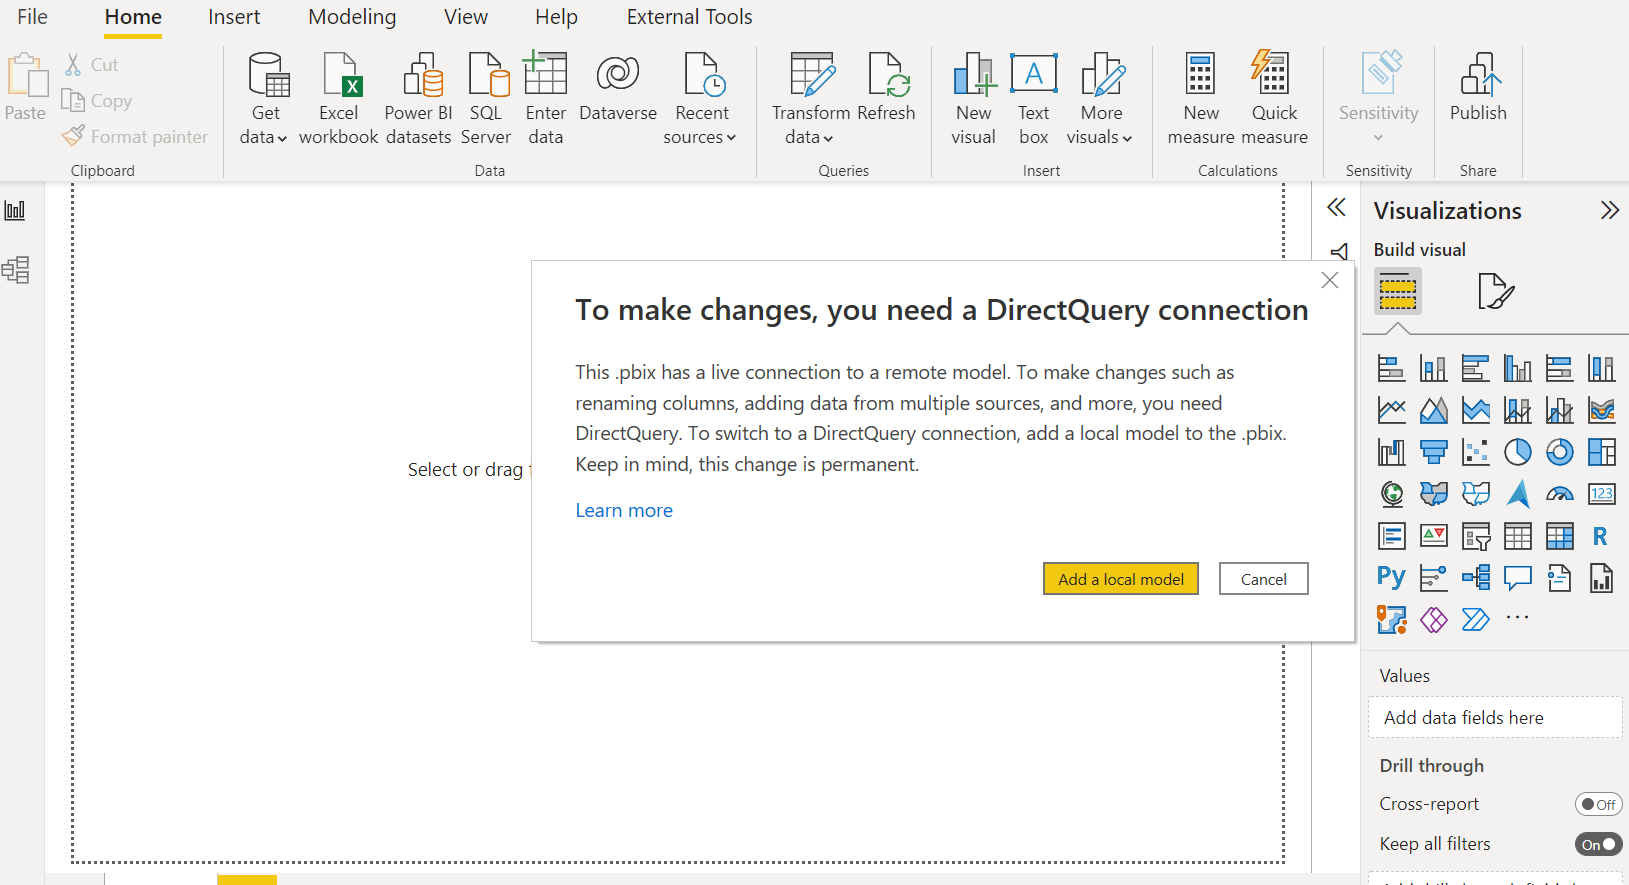Switch to Report view in left sidebar
The height and width of the screenshot is (885, 1629).
pyautogui.click(x=15, y=210)
